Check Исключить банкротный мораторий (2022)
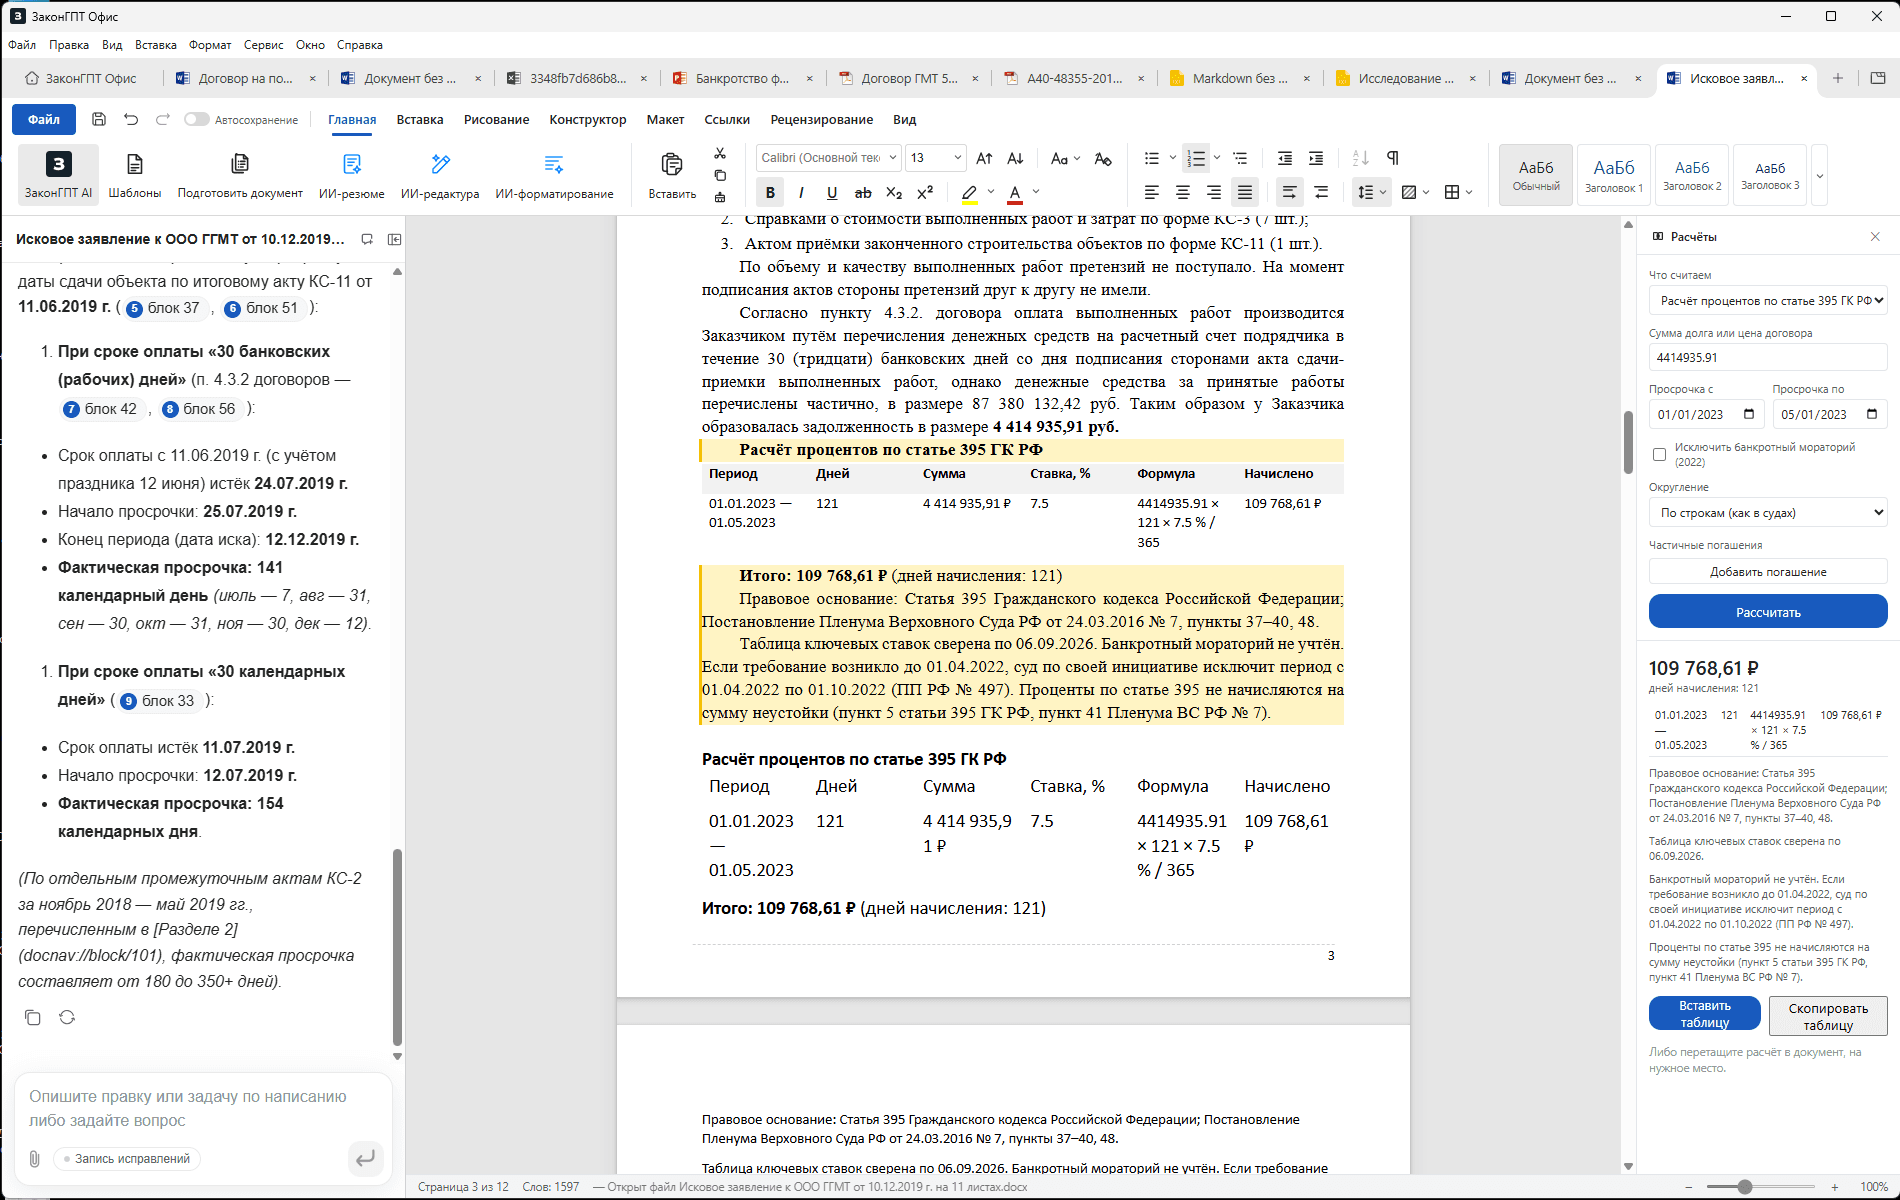1900x1200 pixels. pyautogui.click(x=1660, y=455)
